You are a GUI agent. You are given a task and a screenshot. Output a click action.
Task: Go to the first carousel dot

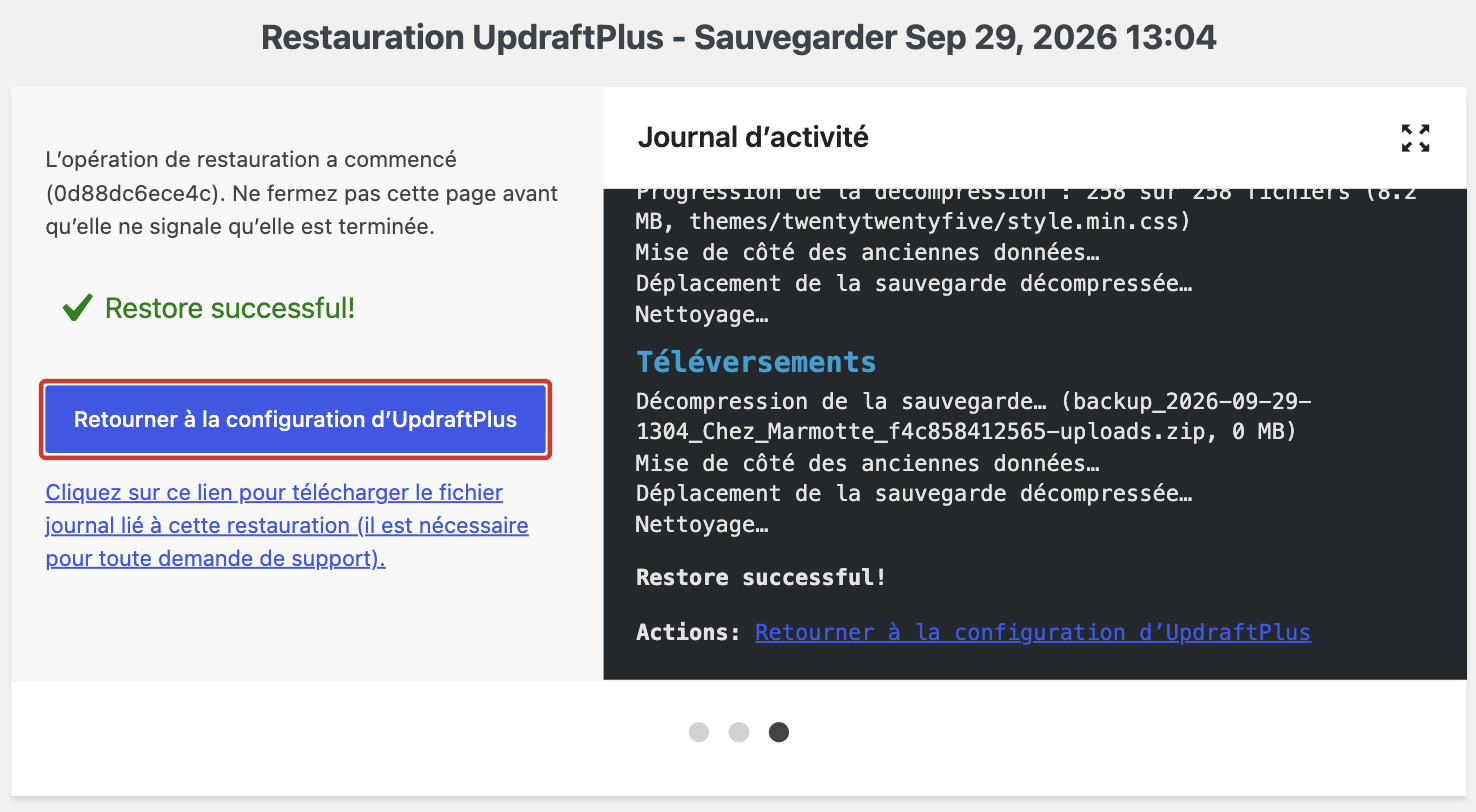[699, 732]
